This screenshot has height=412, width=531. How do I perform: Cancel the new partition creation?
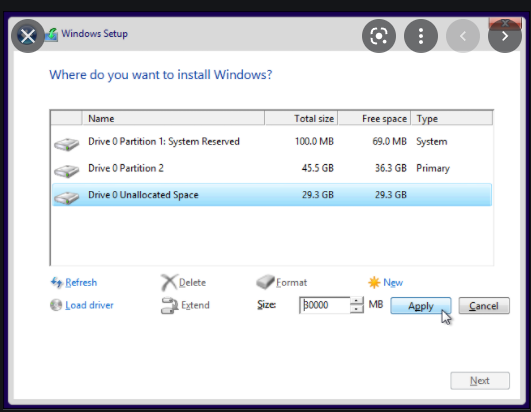tap(484, 306)
